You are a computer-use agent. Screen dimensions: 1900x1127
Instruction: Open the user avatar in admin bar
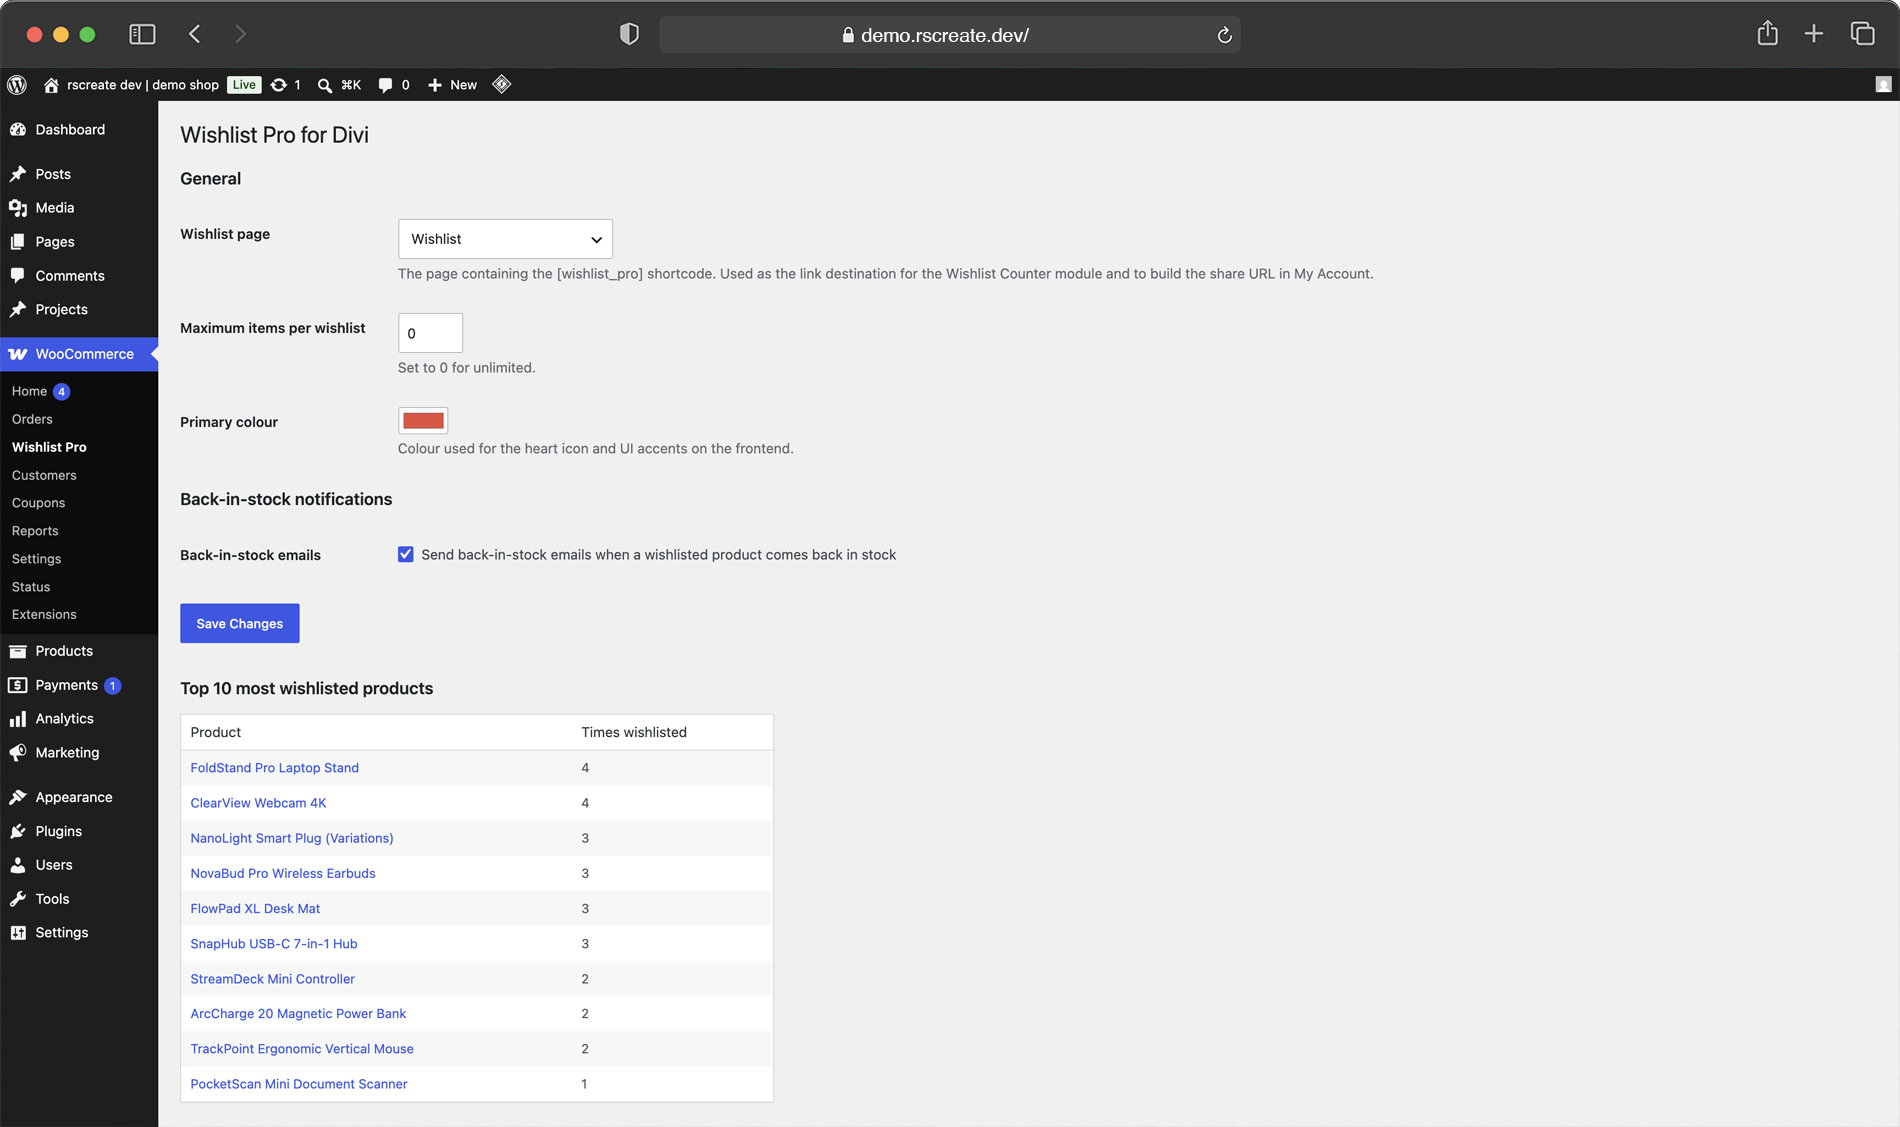click(1883, 85)
